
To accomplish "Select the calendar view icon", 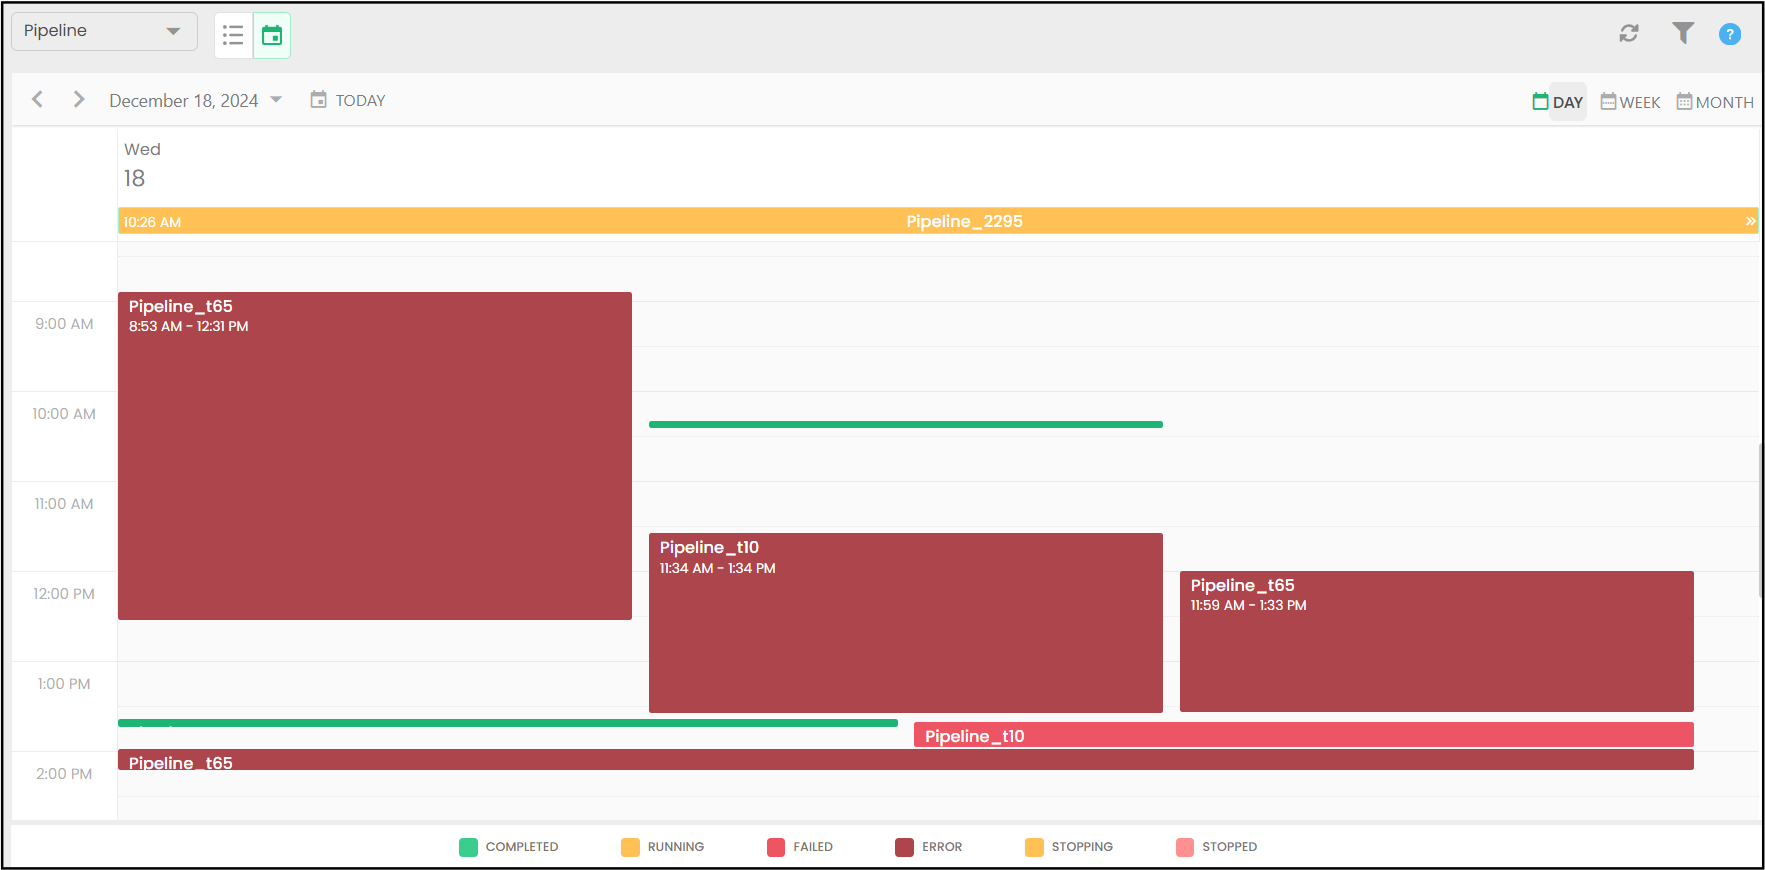I will click(272, 36).
